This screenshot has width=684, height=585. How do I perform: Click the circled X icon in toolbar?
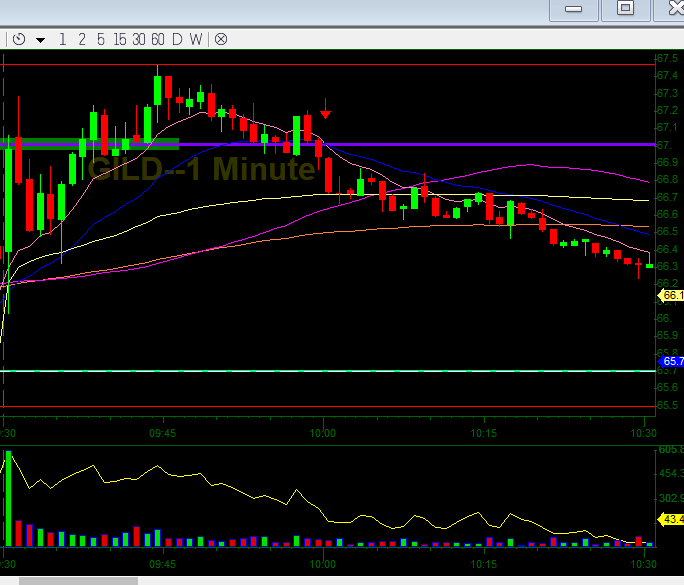[x=221, y=39]
